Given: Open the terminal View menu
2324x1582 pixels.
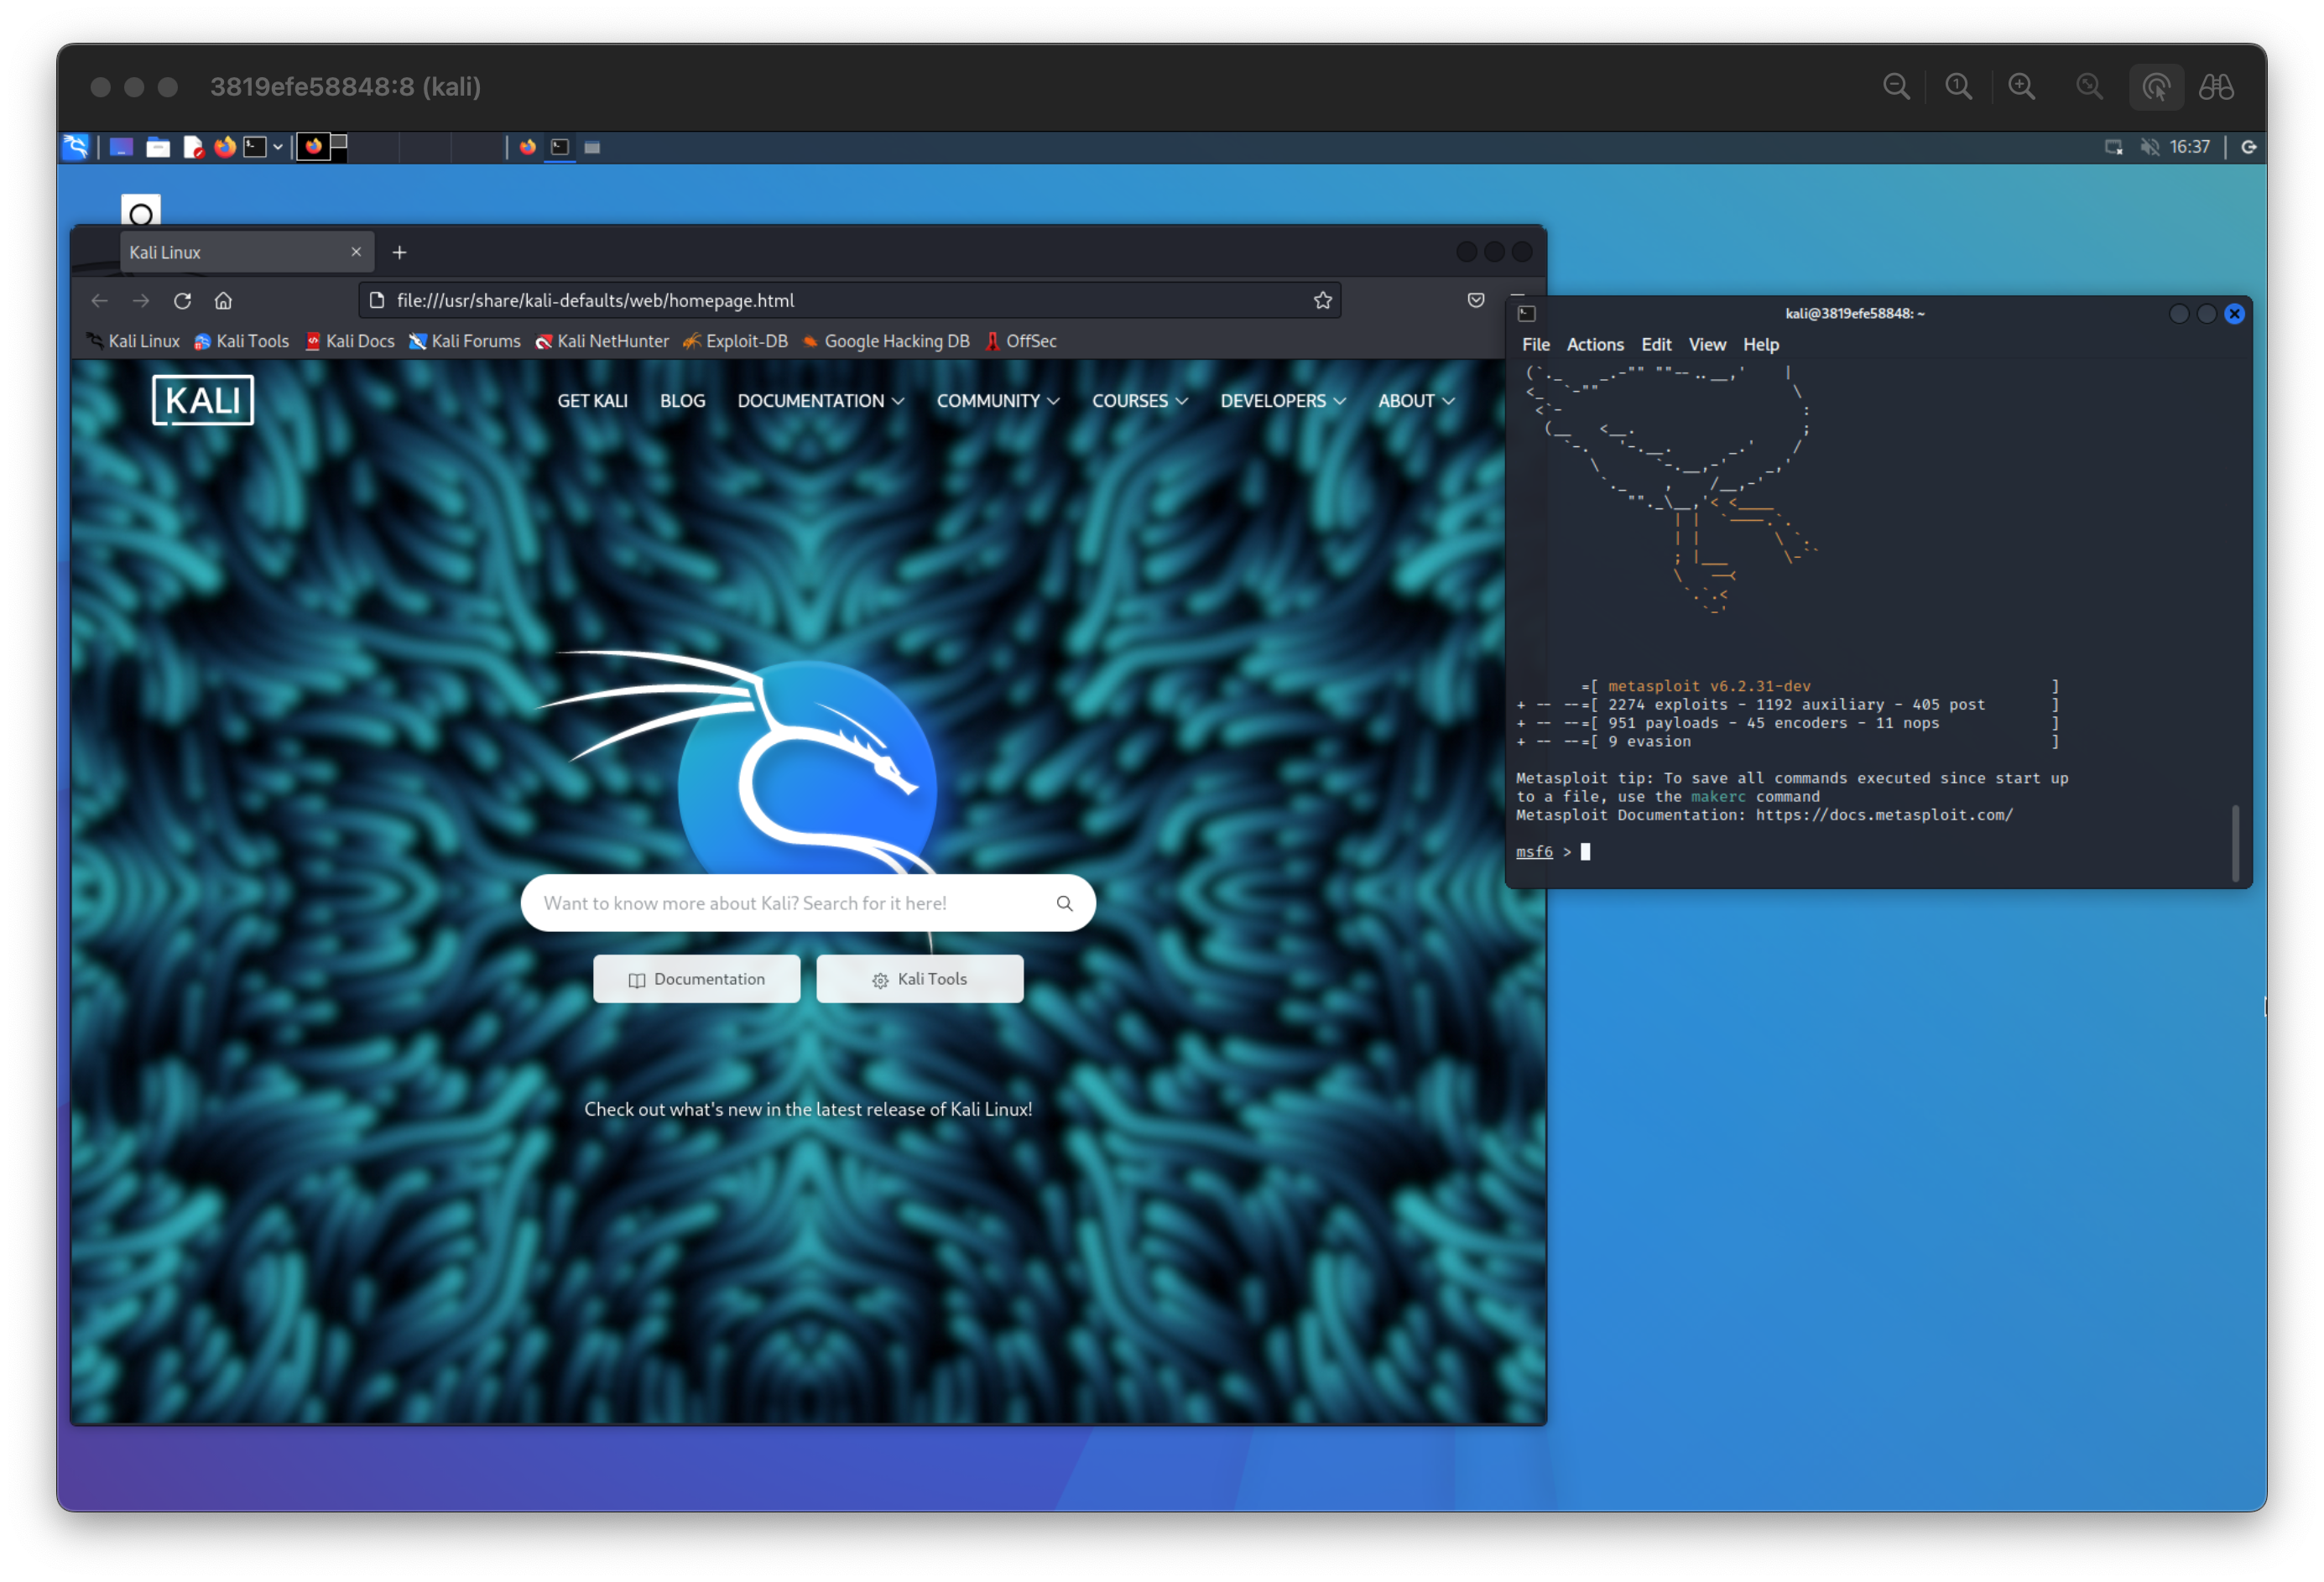Looking at the screenshot, I should tap(1706, 344).
